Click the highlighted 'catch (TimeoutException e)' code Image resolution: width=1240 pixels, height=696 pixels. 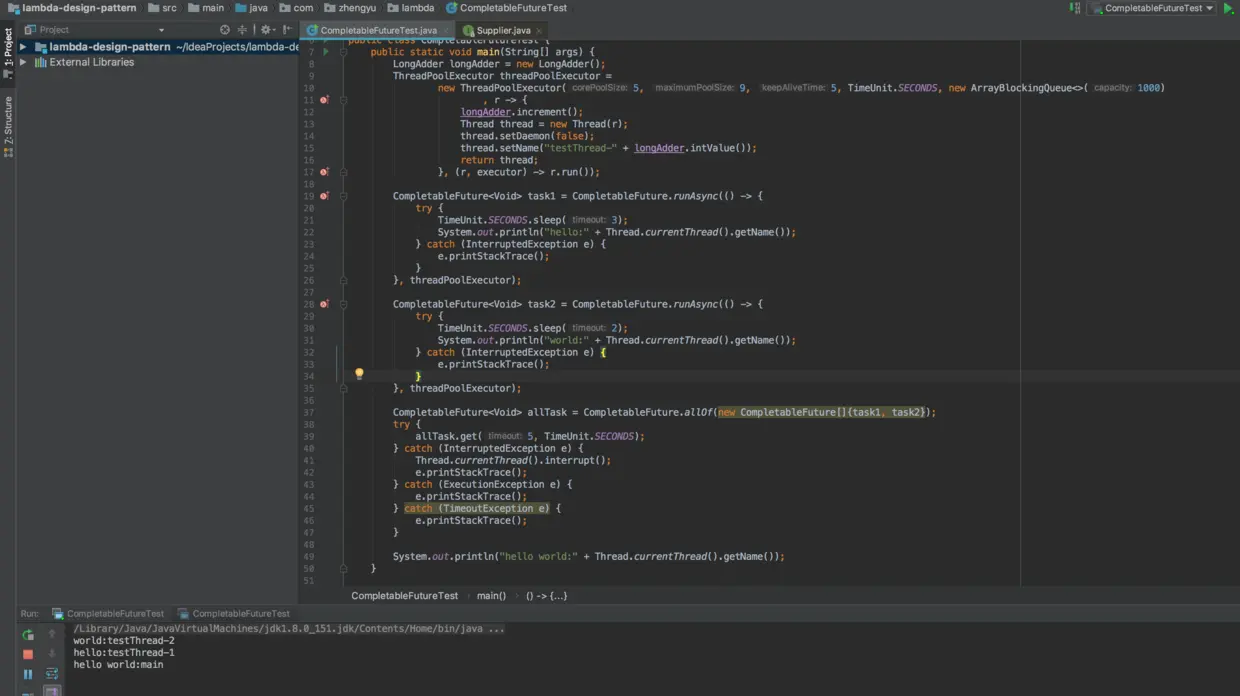tap(477, 508)
